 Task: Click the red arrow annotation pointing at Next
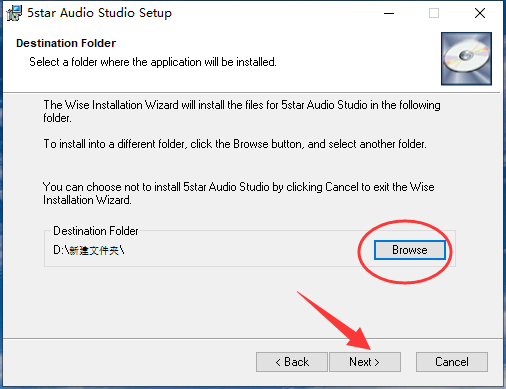335,321
